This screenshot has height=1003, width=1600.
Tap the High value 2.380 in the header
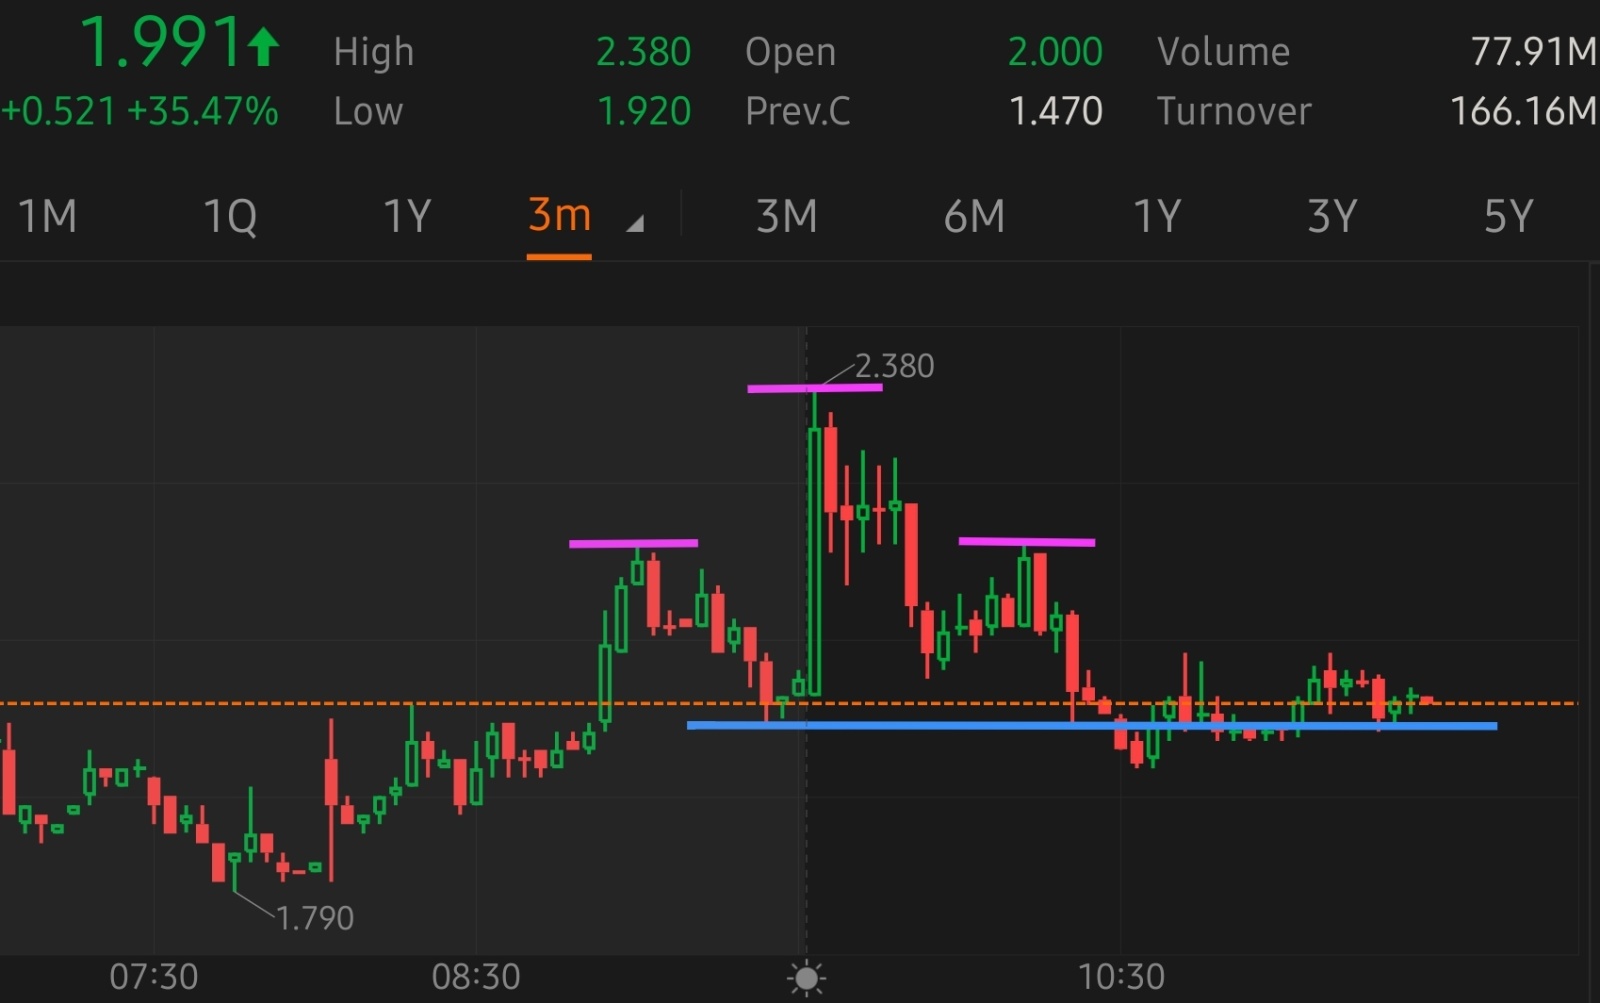coord(643,52)
